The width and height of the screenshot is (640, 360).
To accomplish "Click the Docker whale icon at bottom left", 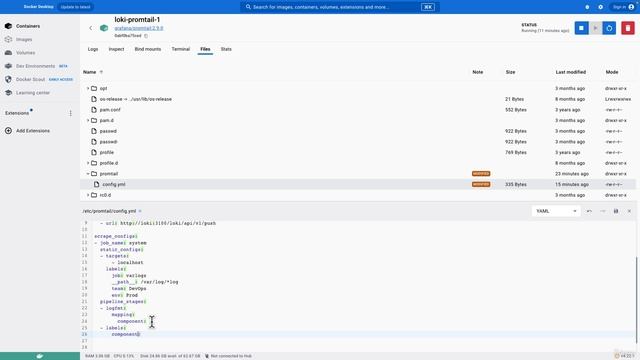I will pyautogui.click(x=40, y=356).
